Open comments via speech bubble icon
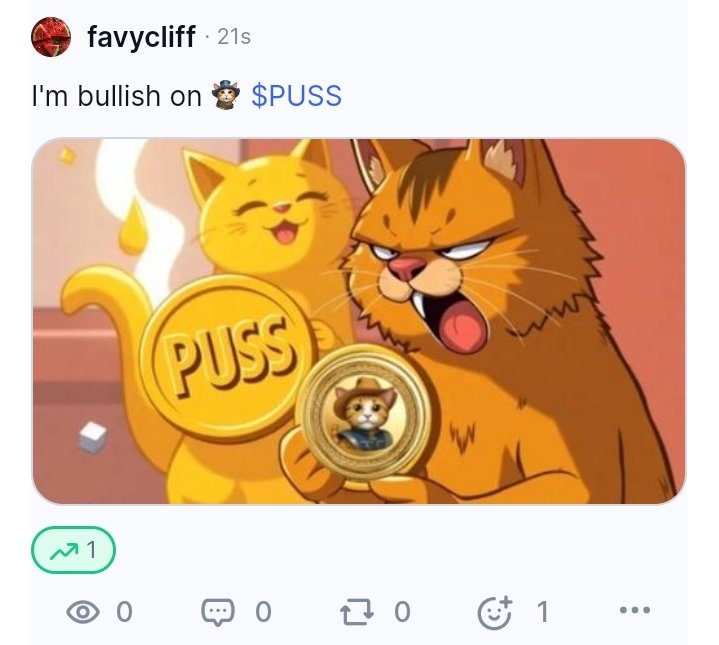The width and height of the screenshot is (719, 645). 218,612
